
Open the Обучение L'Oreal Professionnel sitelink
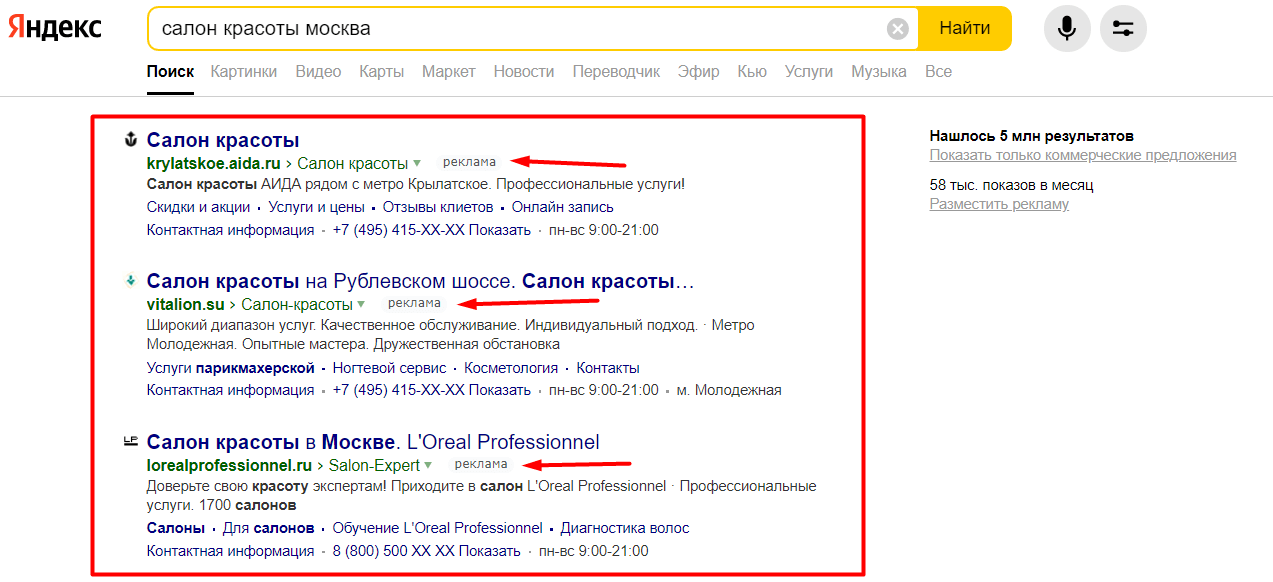click(438, 528)
